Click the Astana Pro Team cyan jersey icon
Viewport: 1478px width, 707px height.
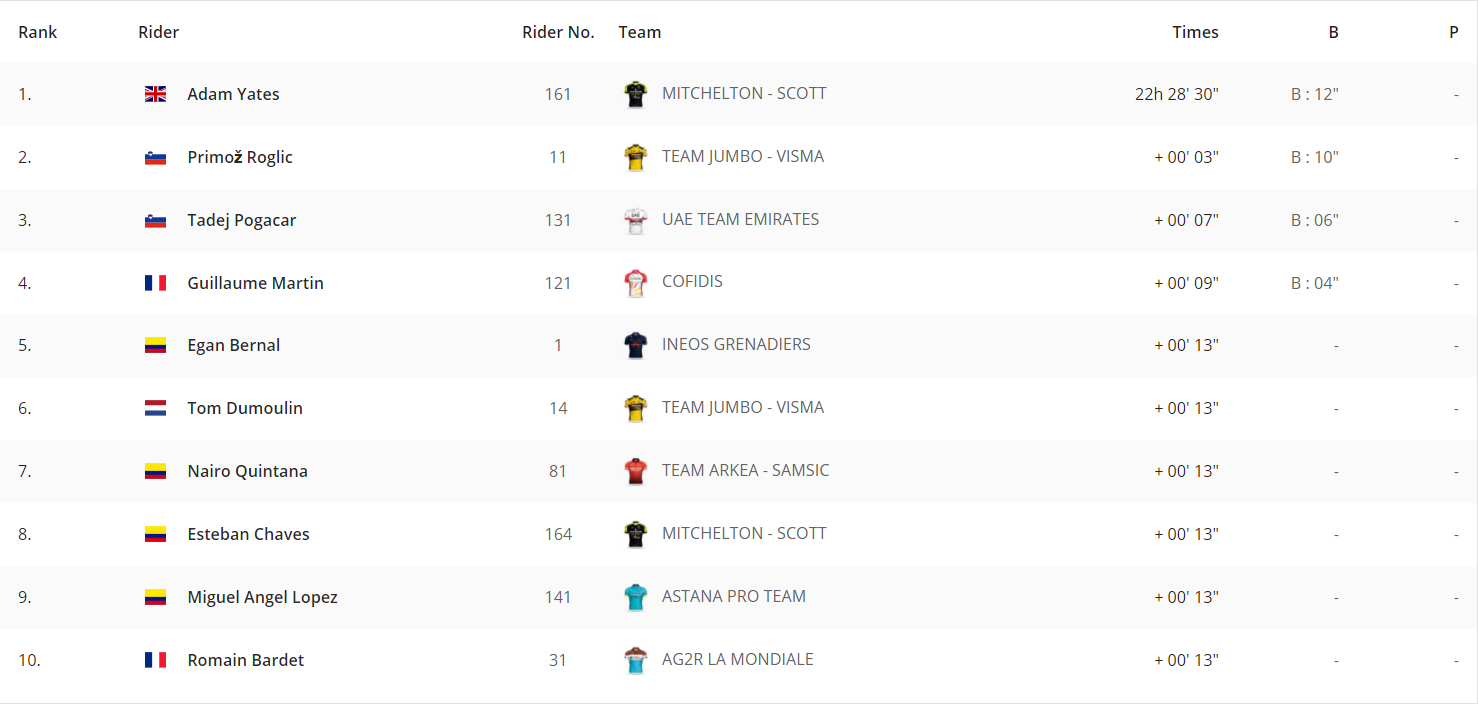coord(635,597)
